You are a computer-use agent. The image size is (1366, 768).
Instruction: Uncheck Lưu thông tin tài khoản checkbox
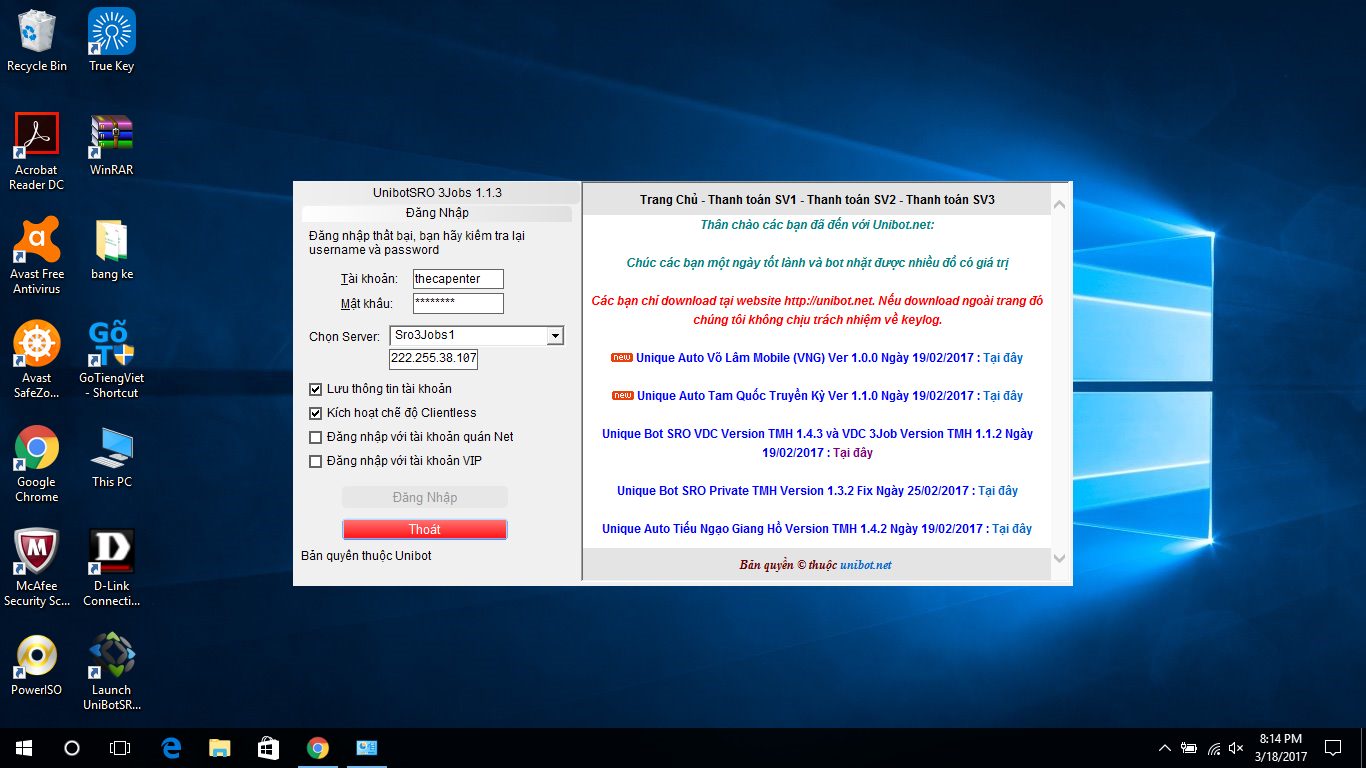pyautogui.click(x=316, y=389)
